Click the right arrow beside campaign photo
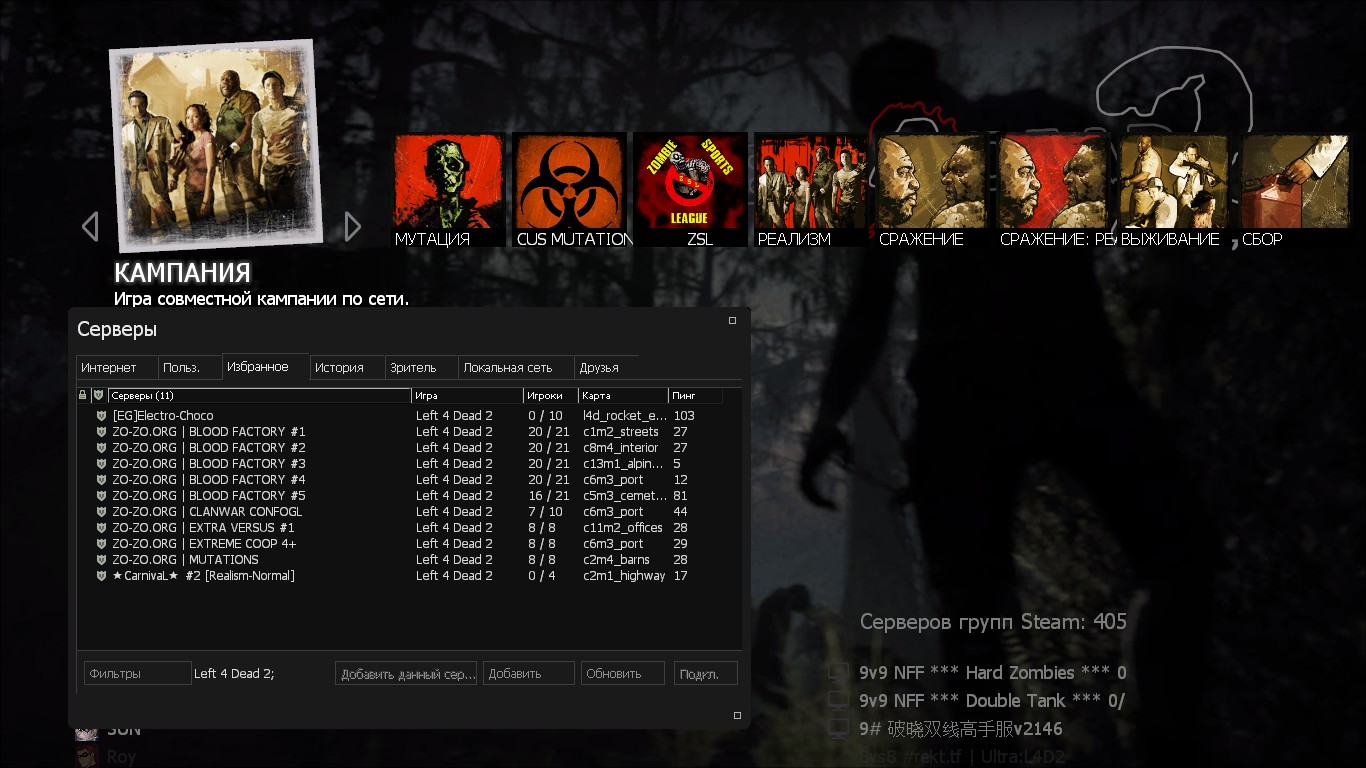 pos(352,227)
